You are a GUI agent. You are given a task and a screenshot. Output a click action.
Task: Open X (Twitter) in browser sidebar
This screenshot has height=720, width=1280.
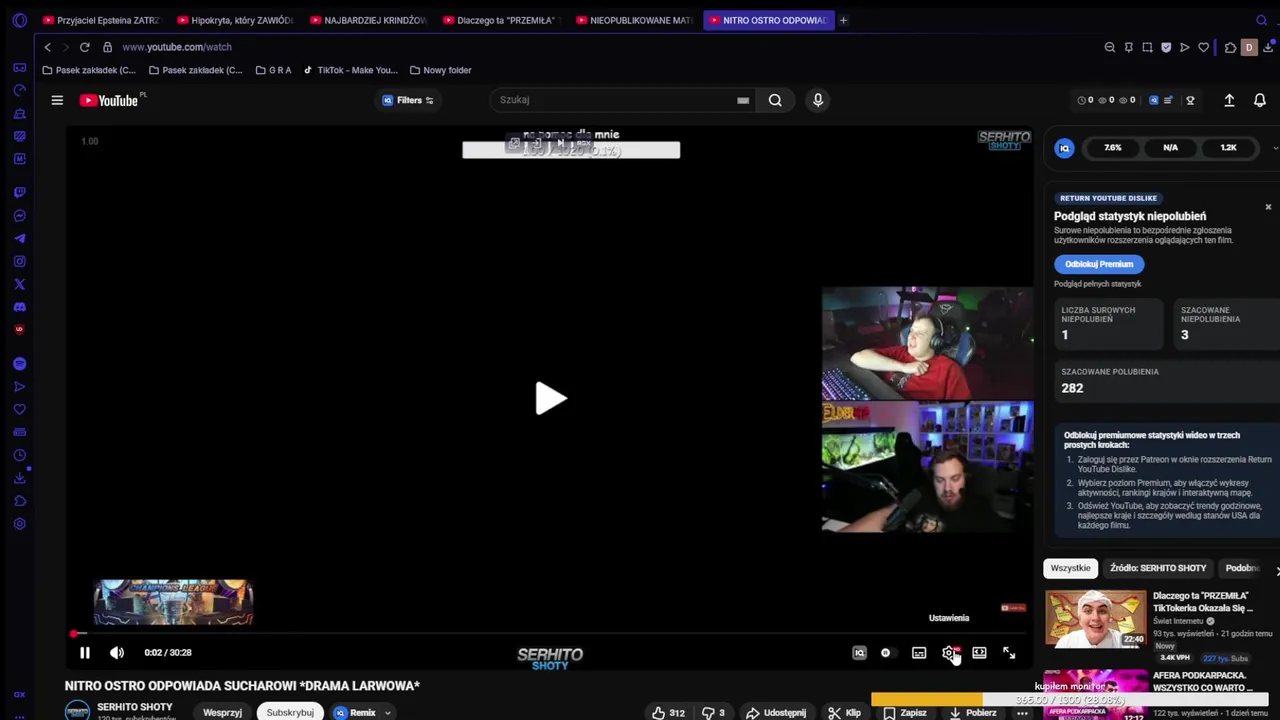click(x=19, y=284)
